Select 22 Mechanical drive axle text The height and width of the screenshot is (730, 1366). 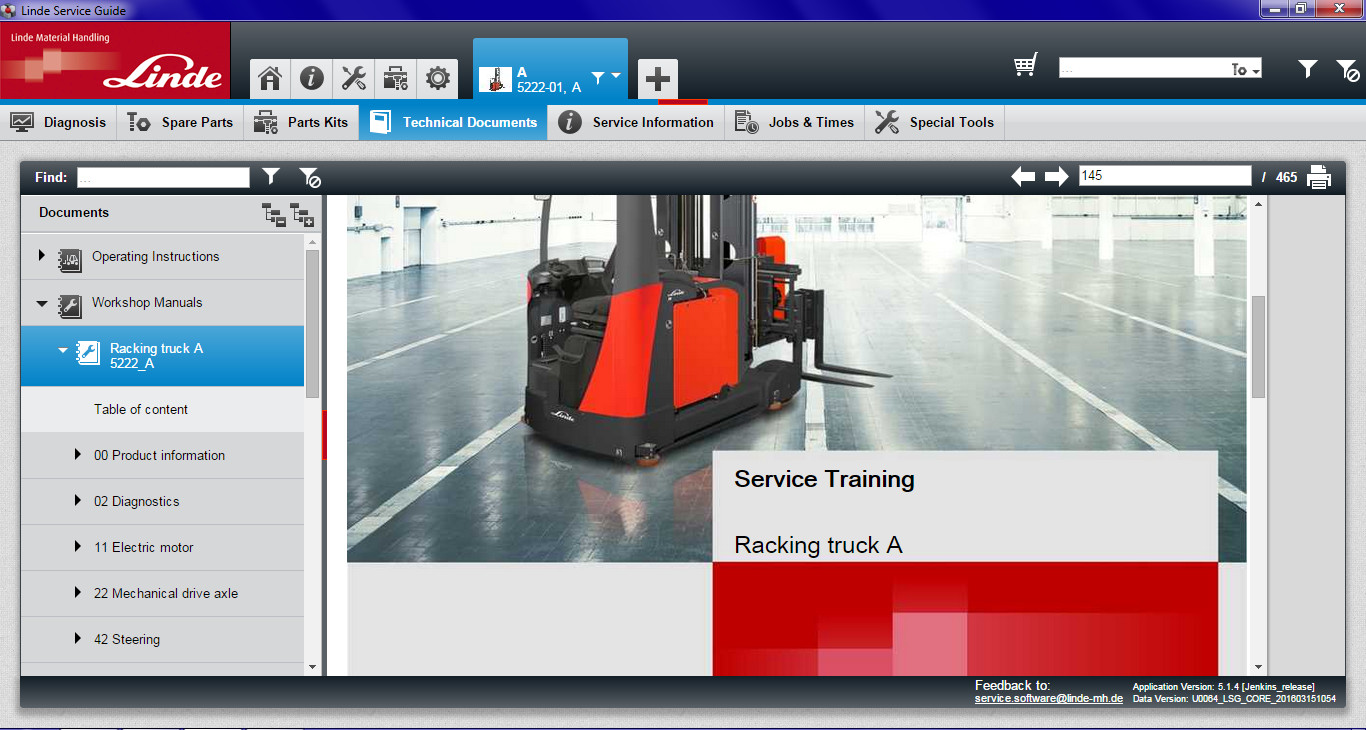166,593
